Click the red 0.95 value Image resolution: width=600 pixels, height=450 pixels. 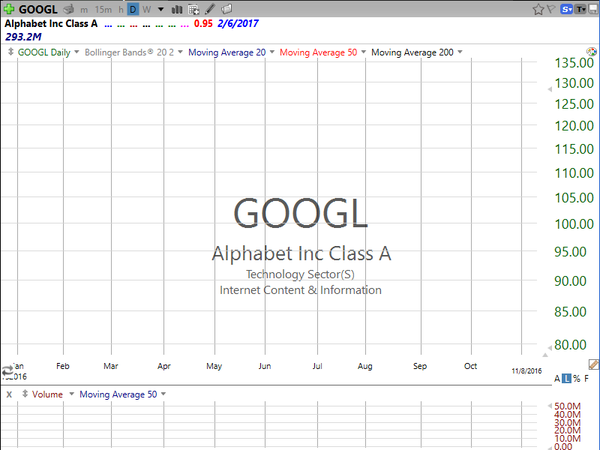203,24
